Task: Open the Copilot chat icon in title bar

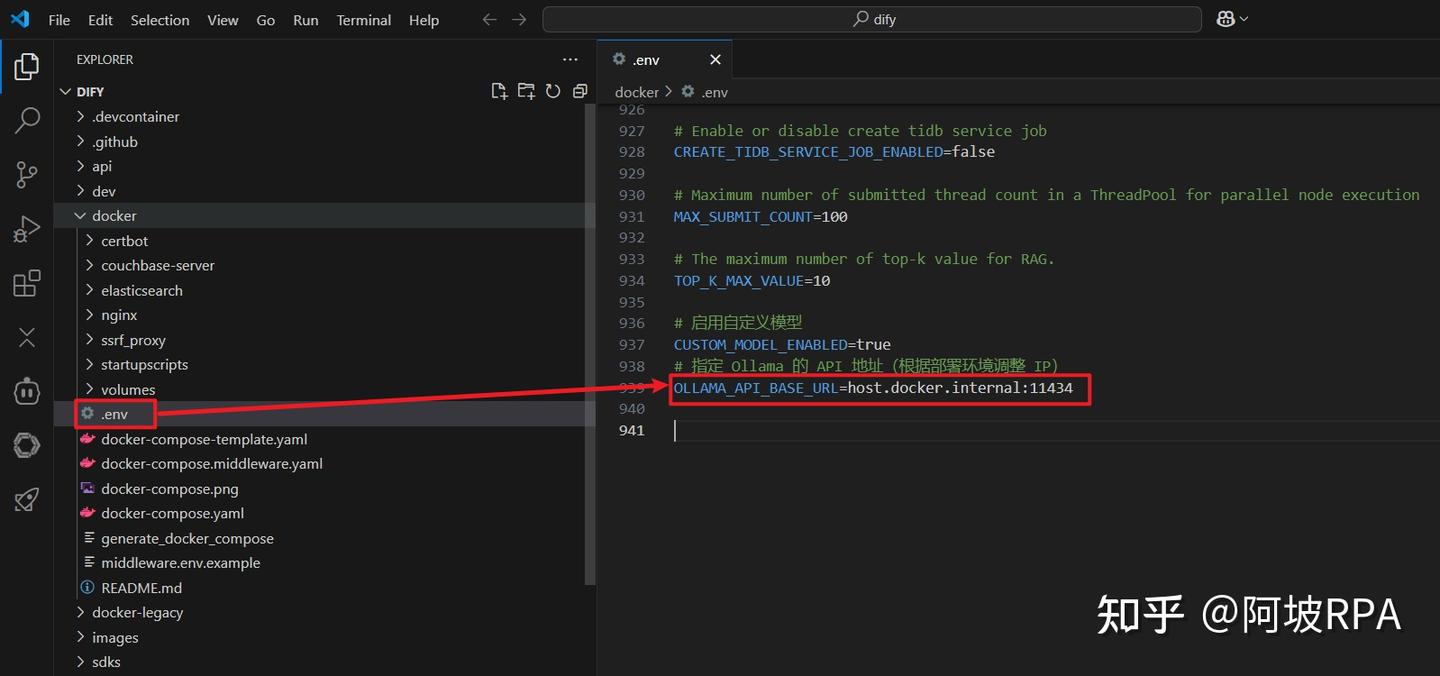Action: point(1226,19)
